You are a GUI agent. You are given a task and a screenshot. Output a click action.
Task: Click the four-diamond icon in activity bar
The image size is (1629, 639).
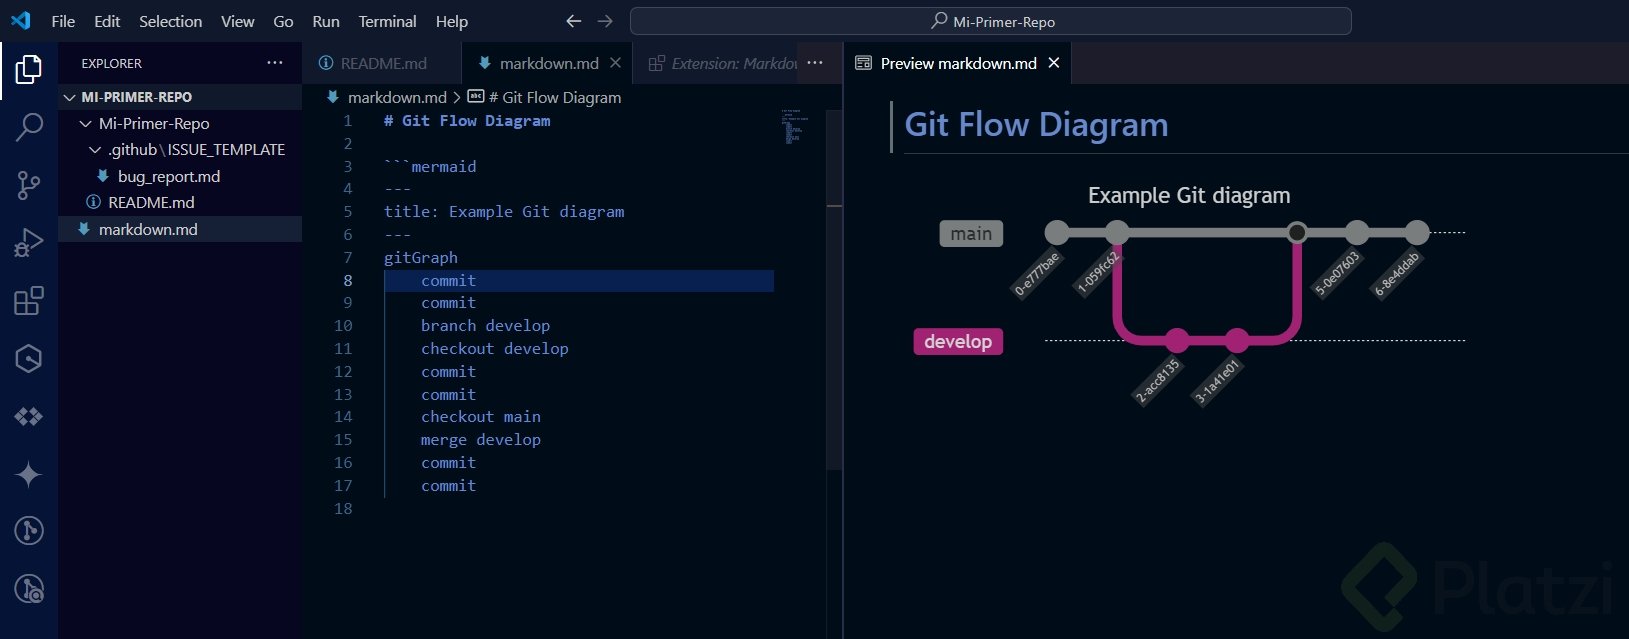tap(29, 416)
